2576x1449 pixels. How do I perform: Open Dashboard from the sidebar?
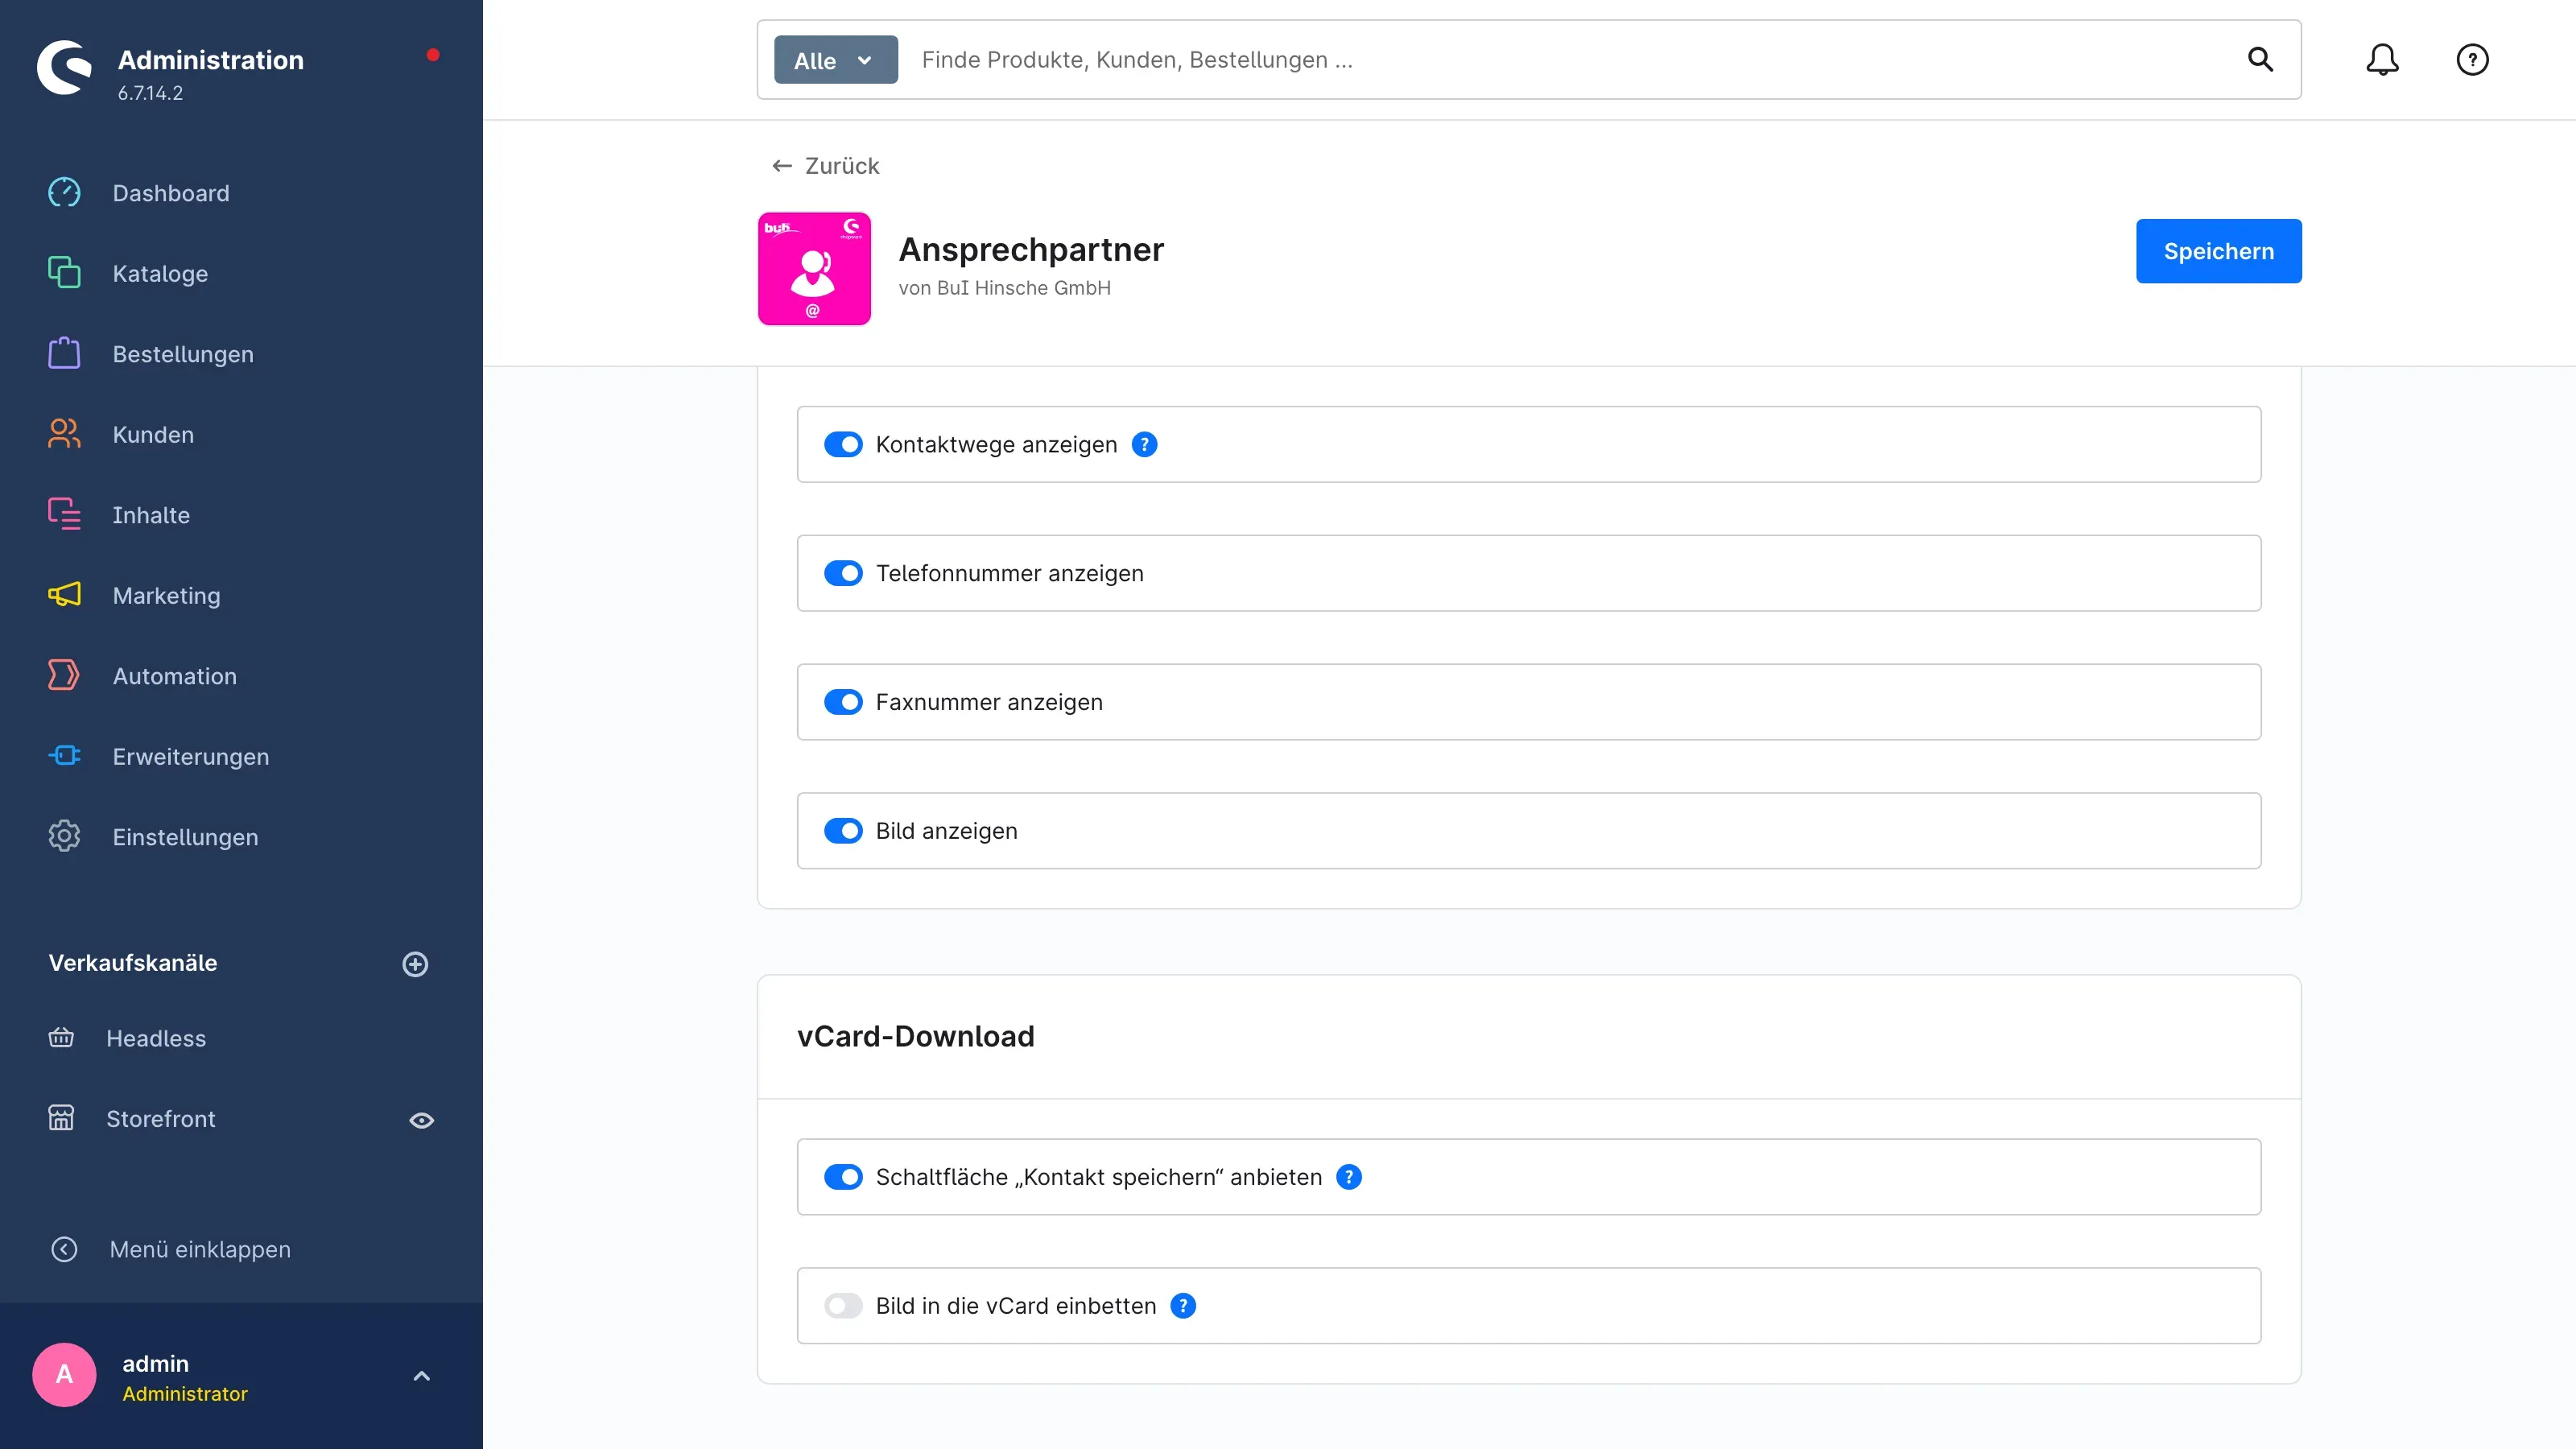tap(171, 193)
